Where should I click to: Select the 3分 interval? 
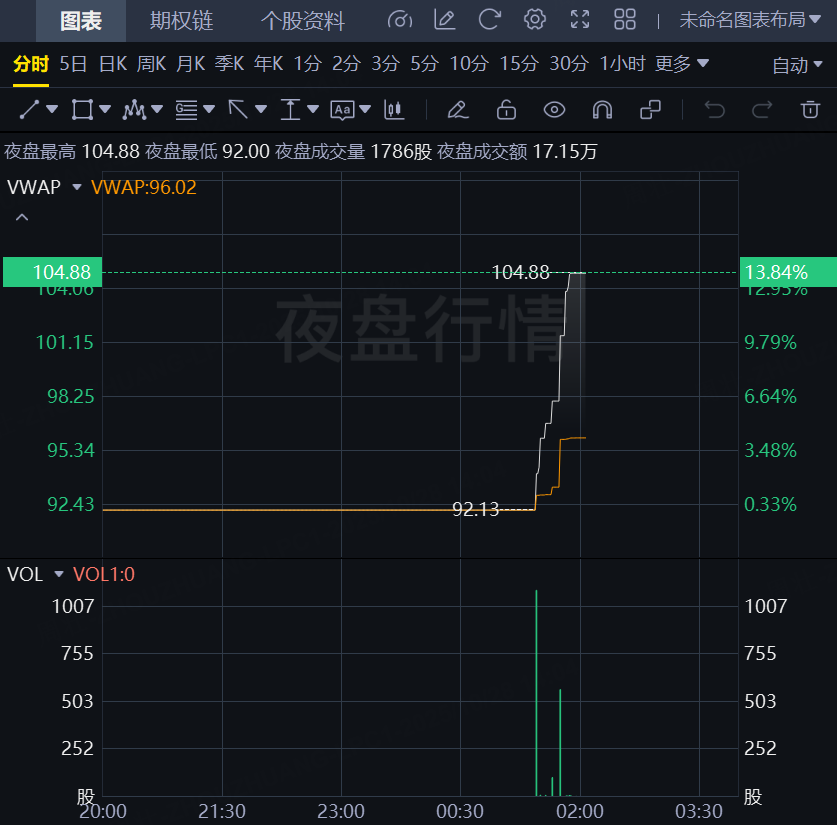tap(385, 64)
